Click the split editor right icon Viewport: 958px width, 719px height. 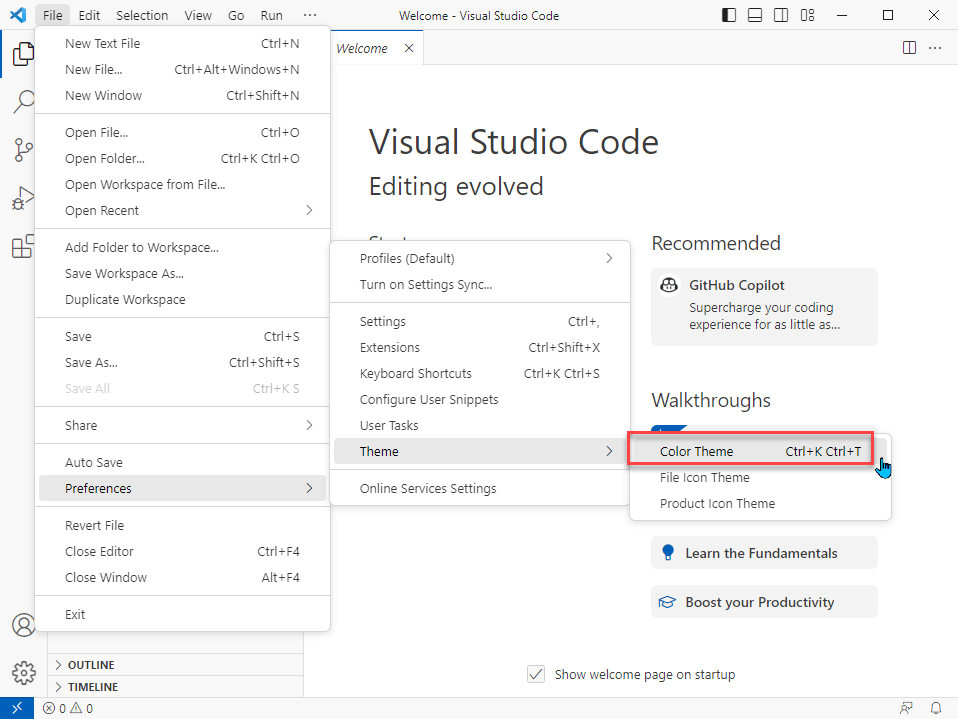[x=909, y=48]
